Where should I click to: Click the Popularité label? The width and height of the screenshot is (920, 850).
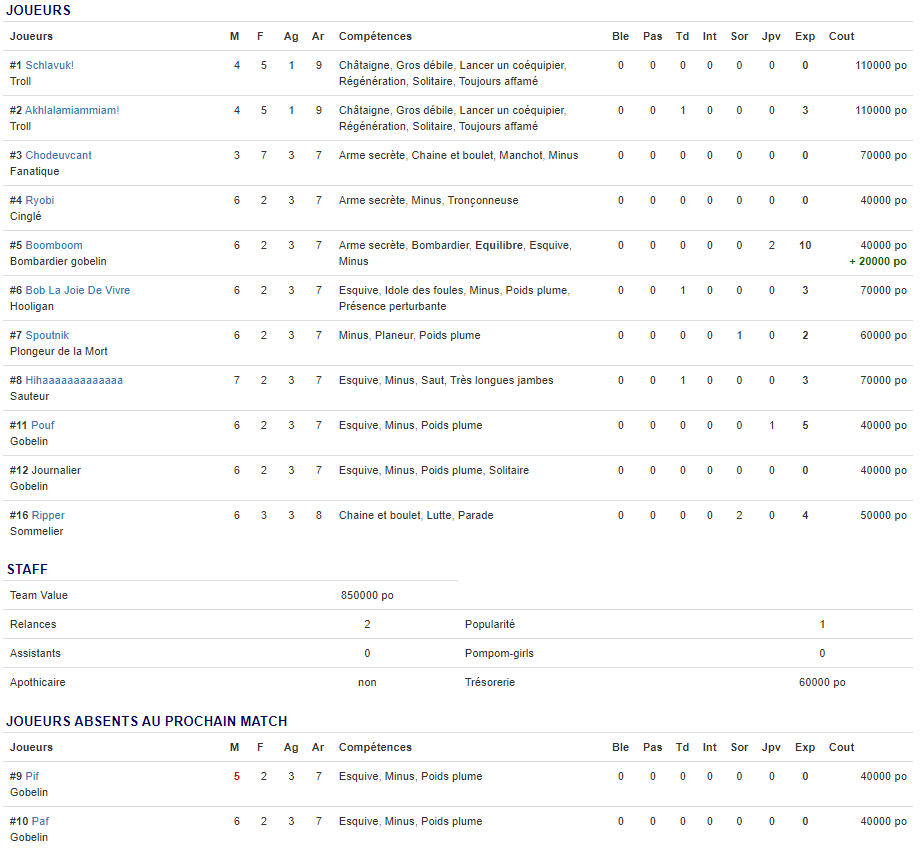pyautogui.click(x=490, y=625)
